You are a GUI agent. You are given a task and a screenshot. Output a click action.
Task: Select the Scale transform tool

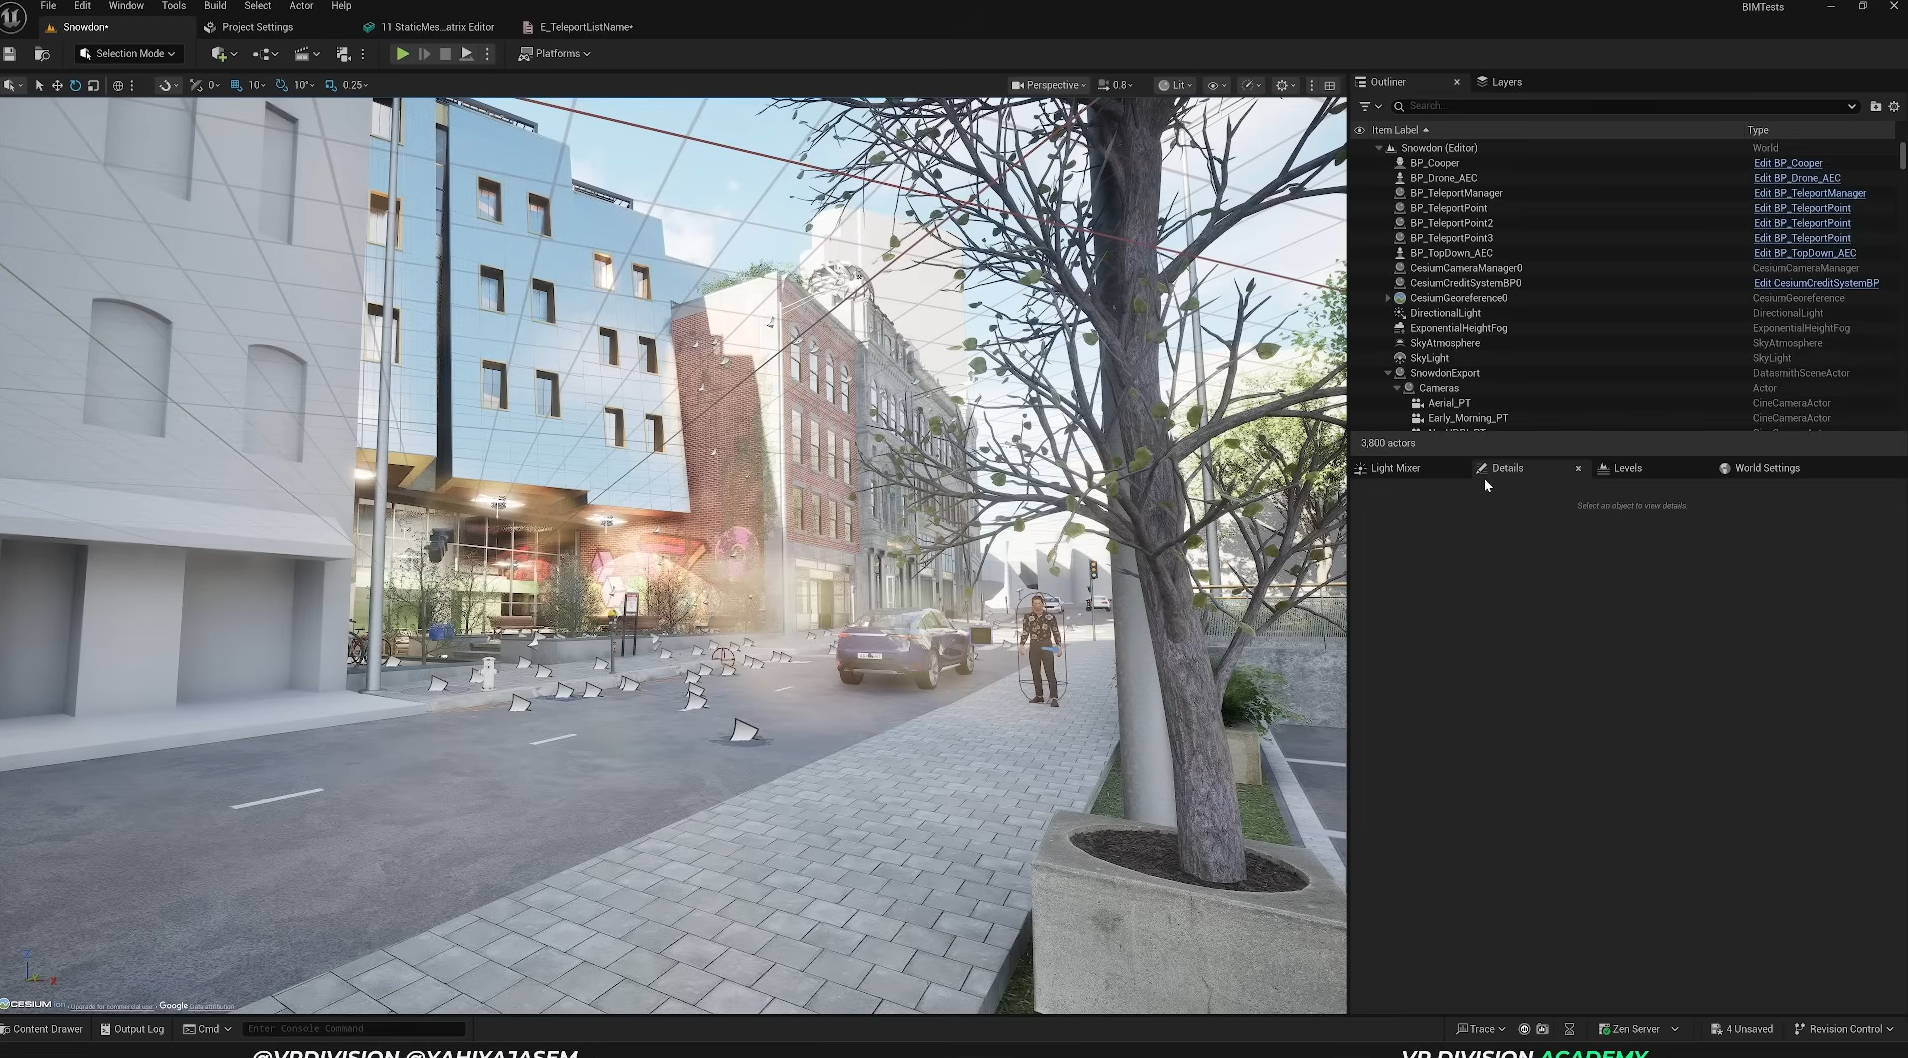click(x=93, y=86)
